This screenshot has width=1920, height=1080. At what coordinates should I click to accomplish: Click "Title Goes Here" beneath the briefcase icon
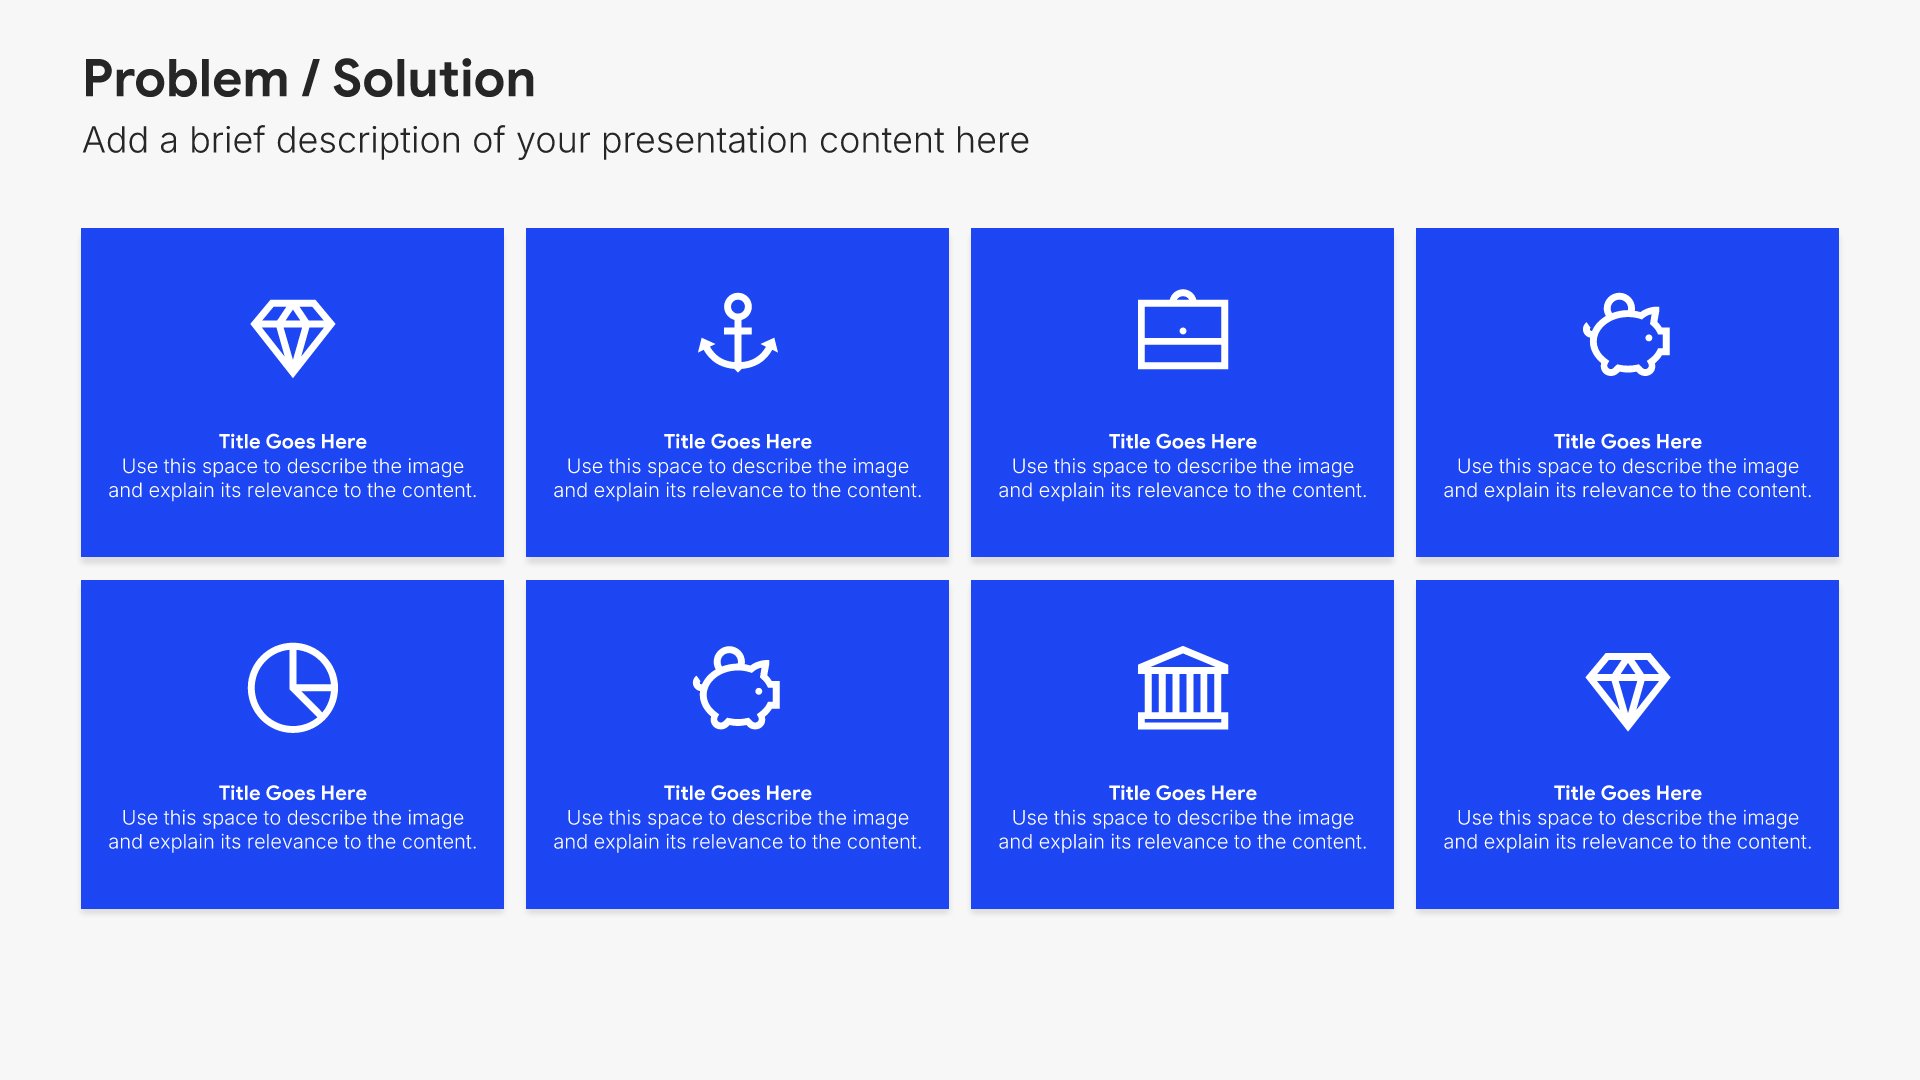(x=1183, y=441)
